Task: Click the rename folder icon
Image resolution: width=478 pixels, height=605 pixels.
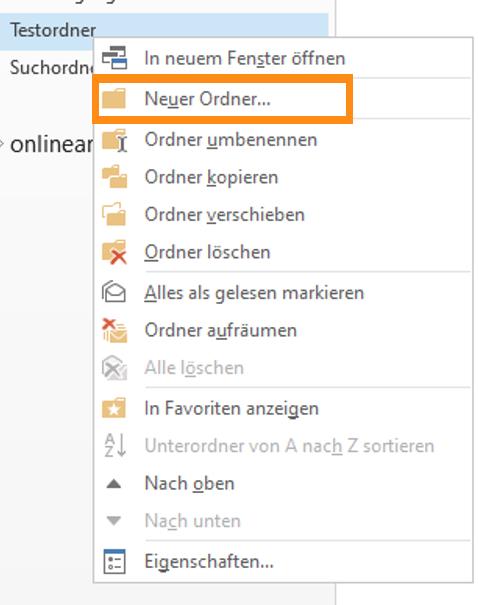Action: (114, 140)
